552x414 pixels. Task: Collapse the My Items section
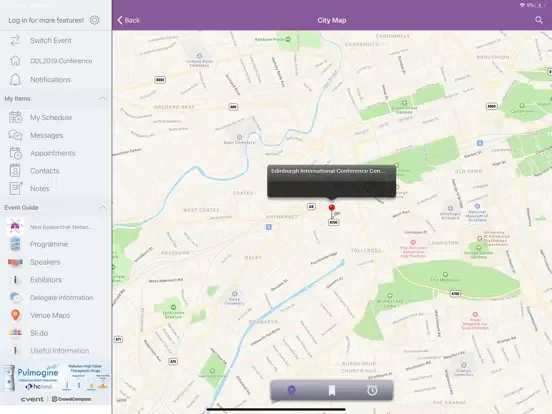102,98
